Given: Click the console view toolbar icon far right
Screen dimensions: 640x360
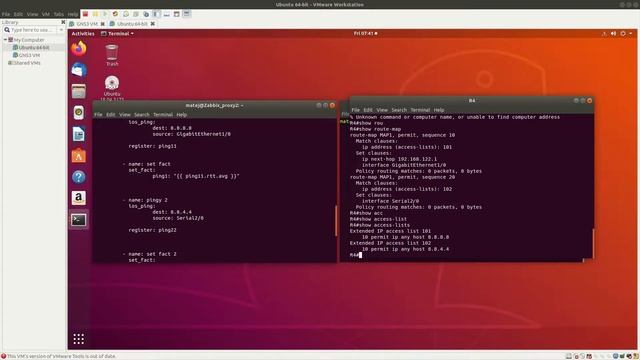Looking at the screenshot, I should tap(187, 14).
